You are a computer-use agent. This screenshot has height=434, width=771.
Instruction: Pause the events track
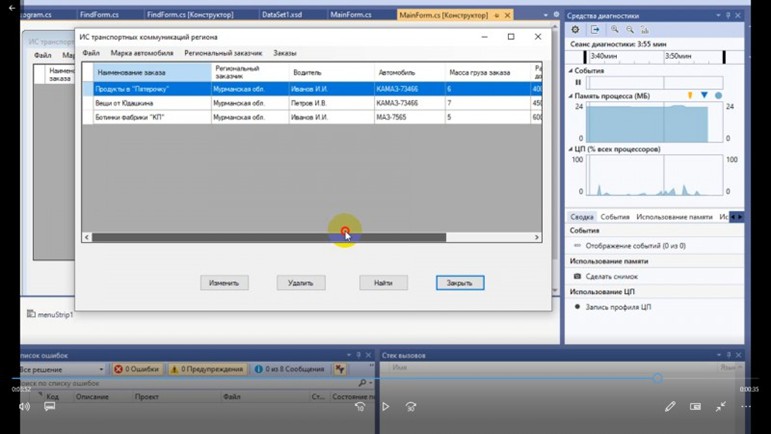pos(578,82)
